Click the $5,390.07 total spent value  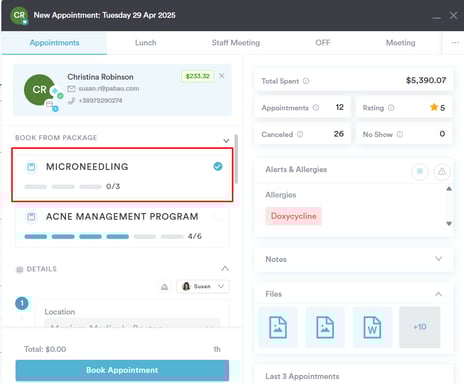point(426,80)
